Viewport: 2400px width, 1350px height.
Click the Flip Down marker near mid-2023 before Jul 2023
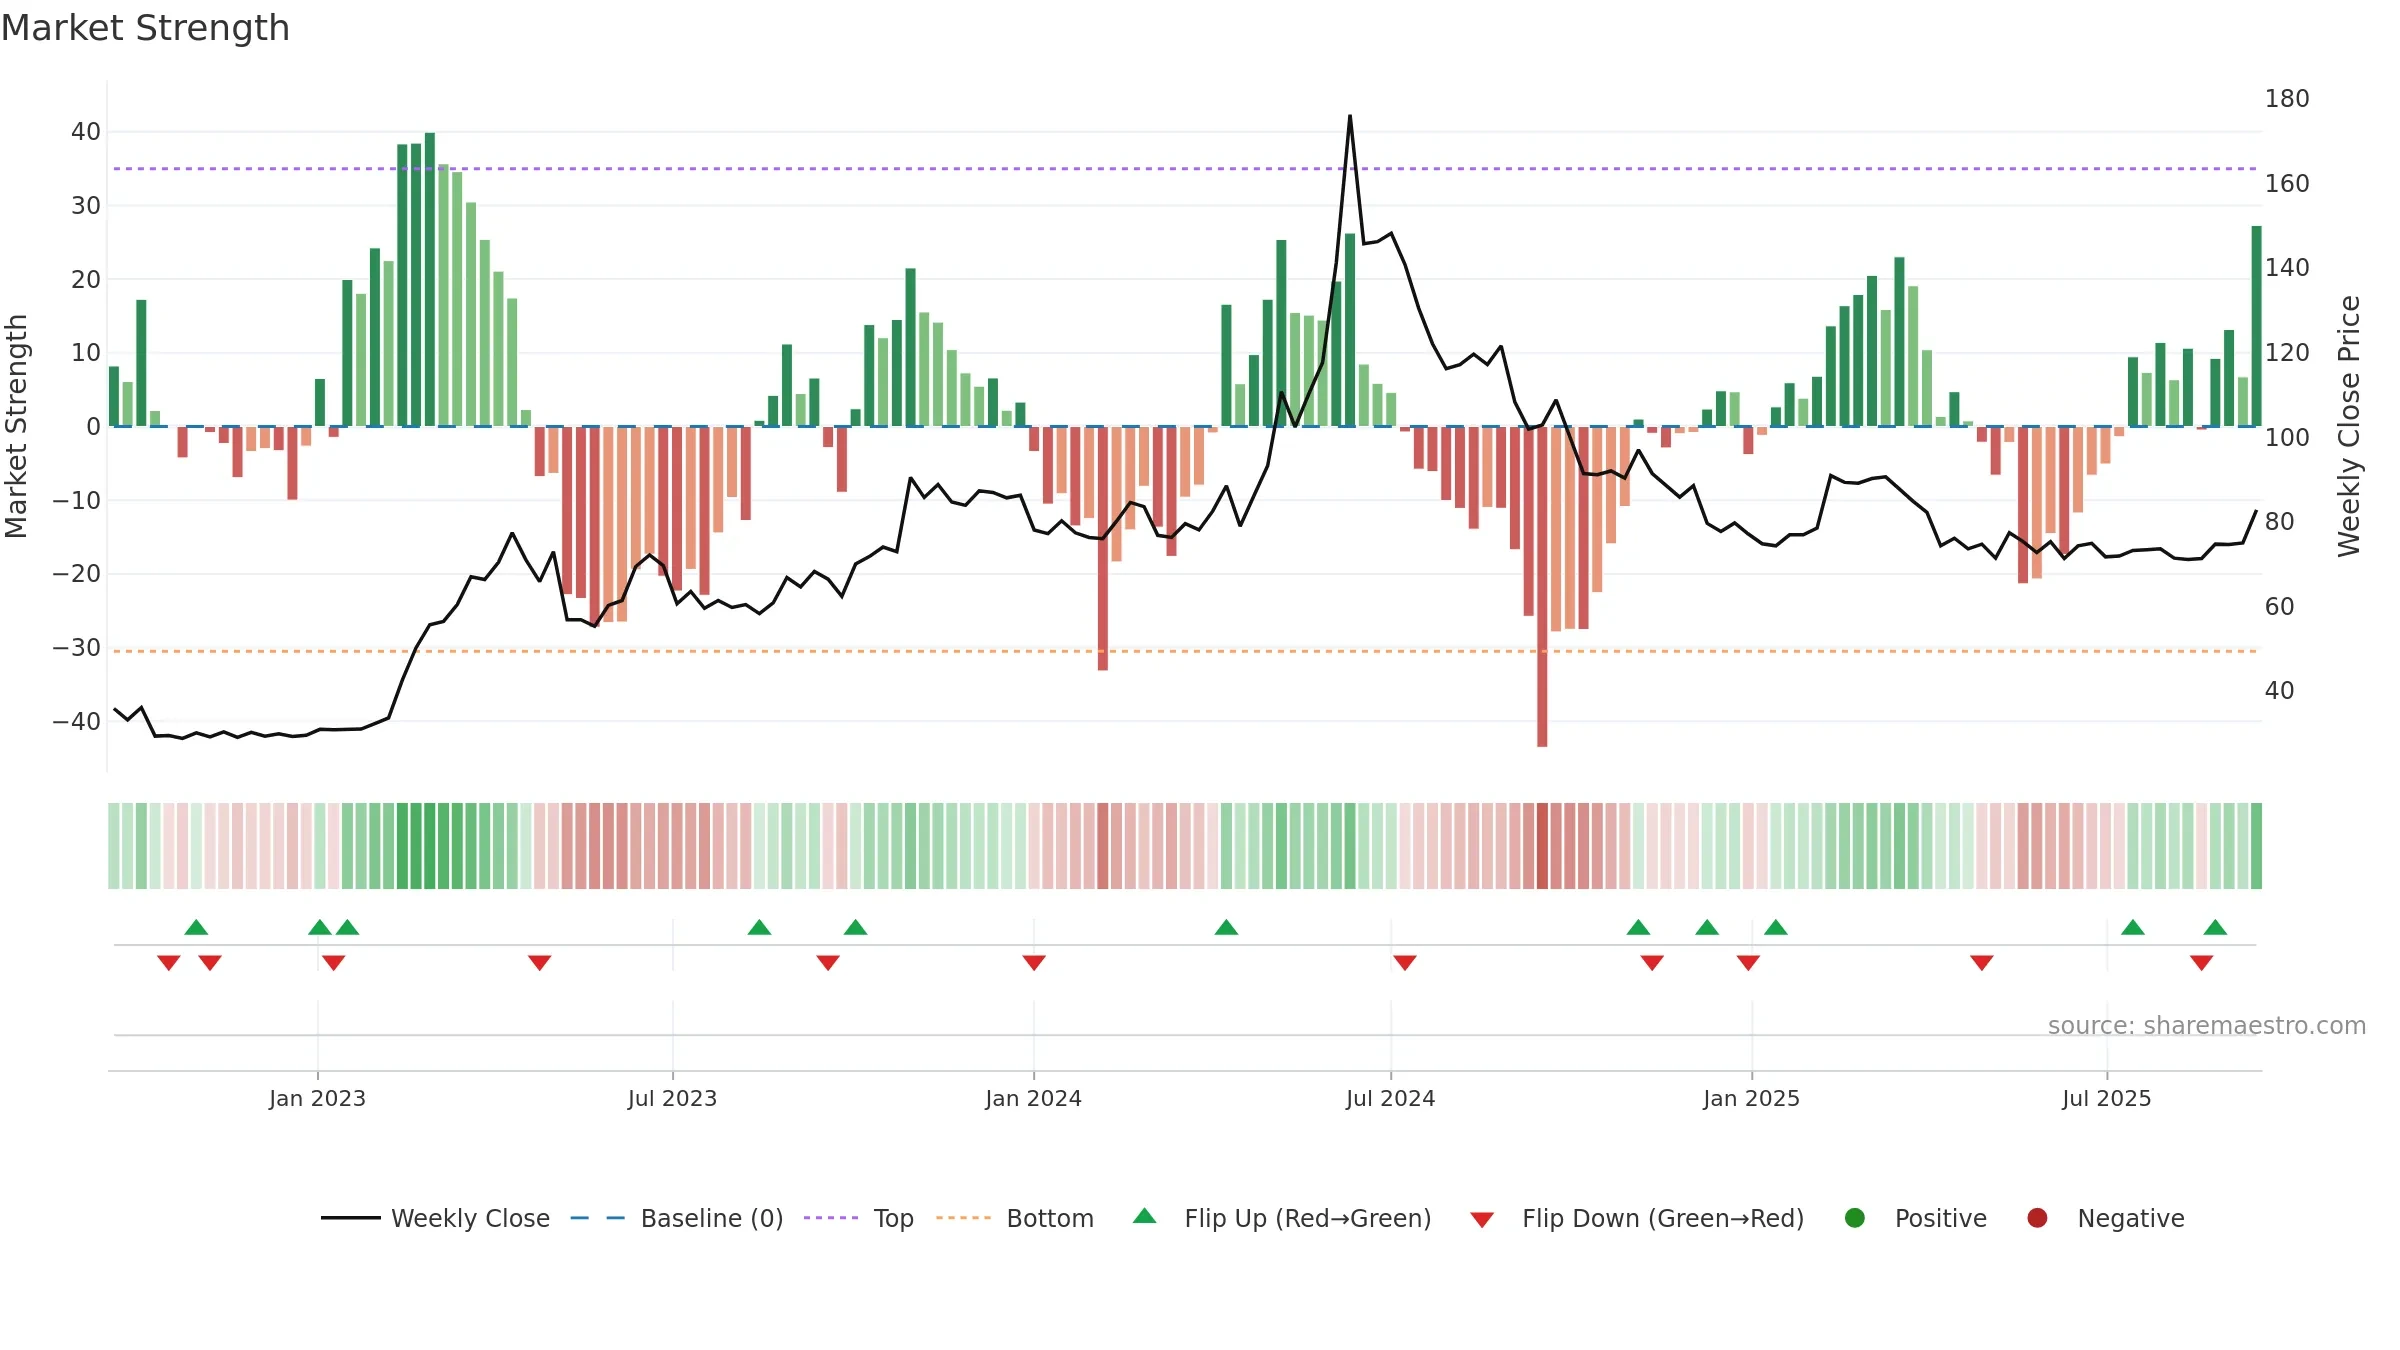[x=540, y=962]
